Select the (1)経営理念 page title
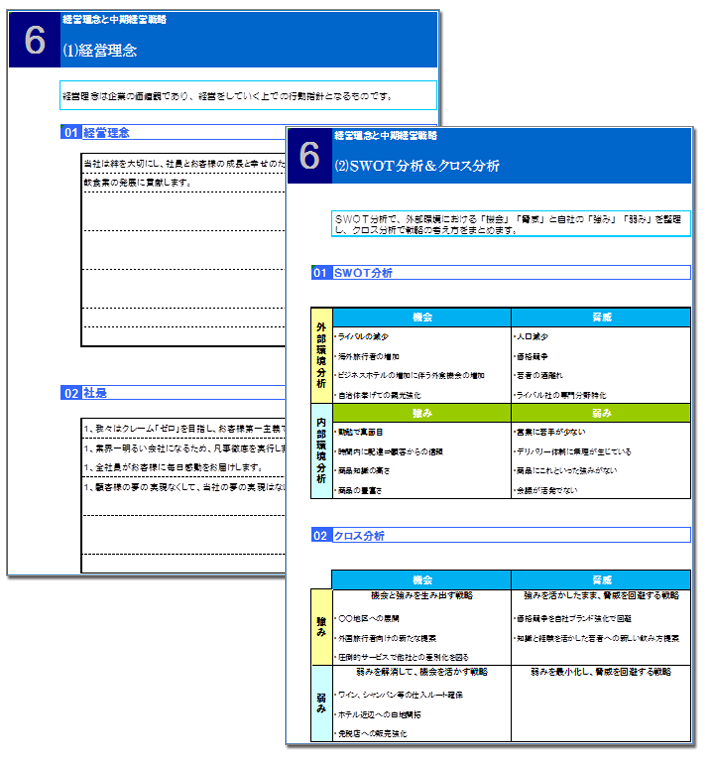The height and width of the screenshot is (768, 713). [100, 48]
